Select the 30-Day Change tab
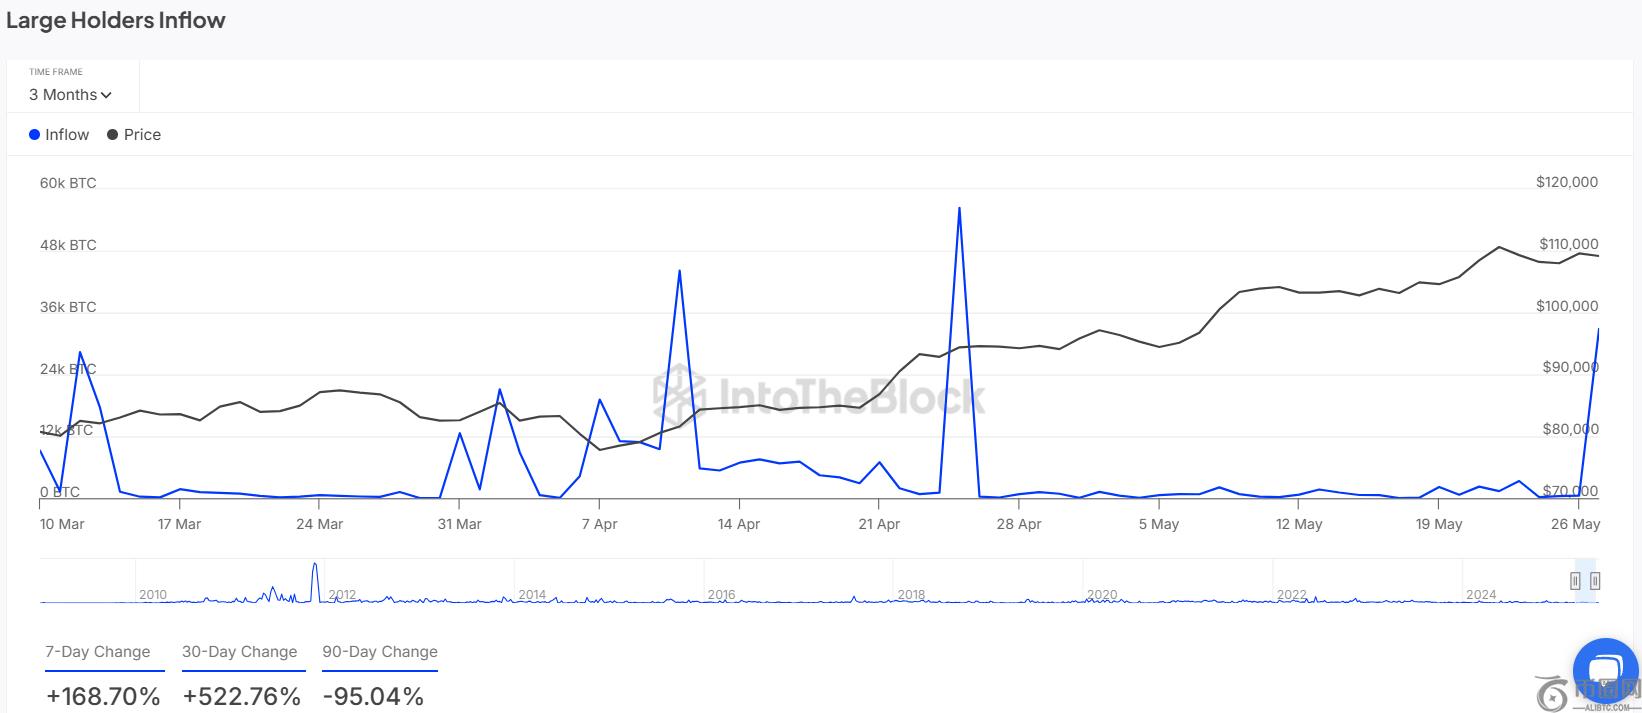 click(x=240, y=652)
